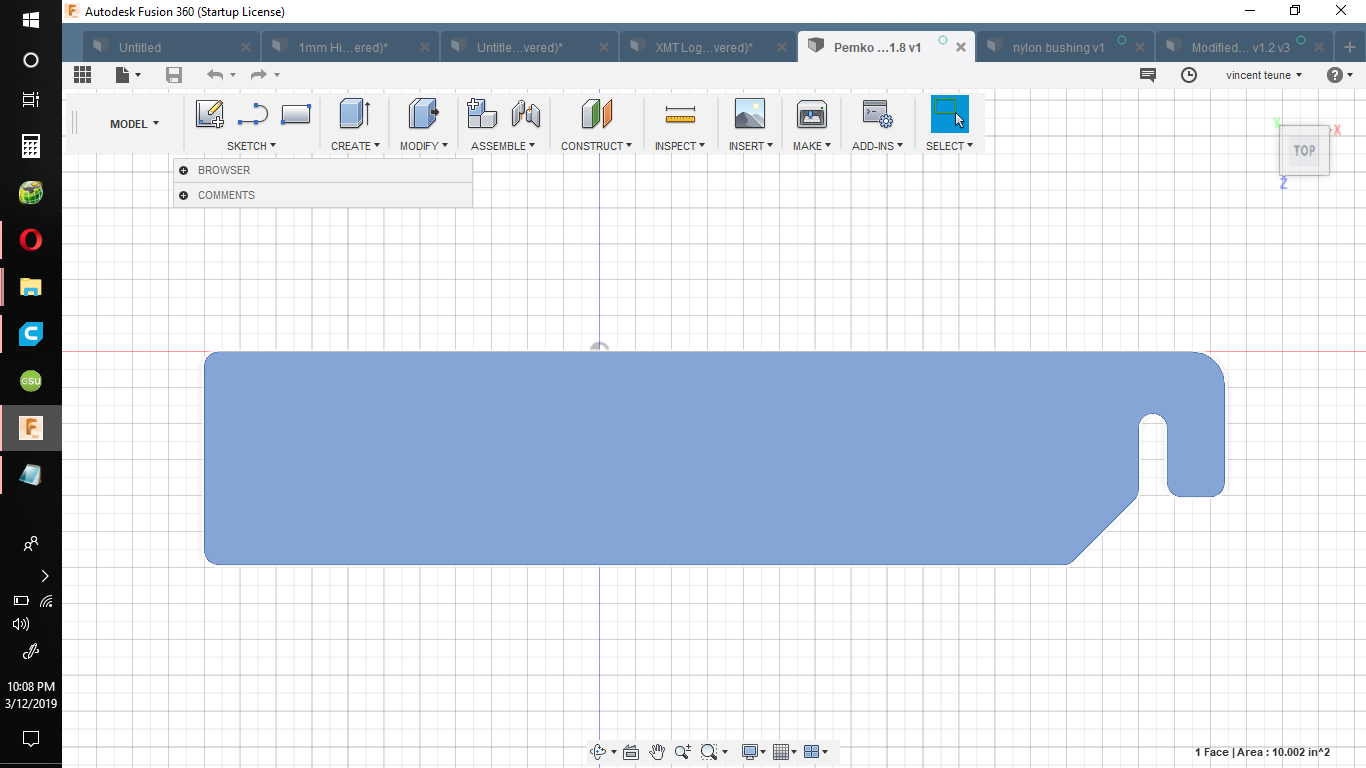Activate the Pan hand tool
The image size is (1366, 768).
[657, 752]
